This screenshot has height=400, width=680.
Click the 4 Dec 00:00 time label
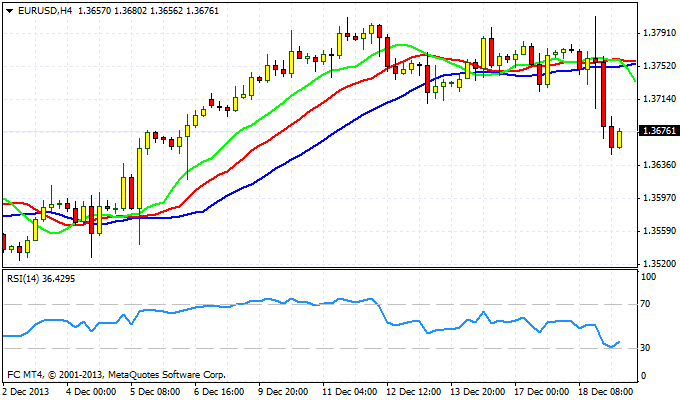click(91, 391)
